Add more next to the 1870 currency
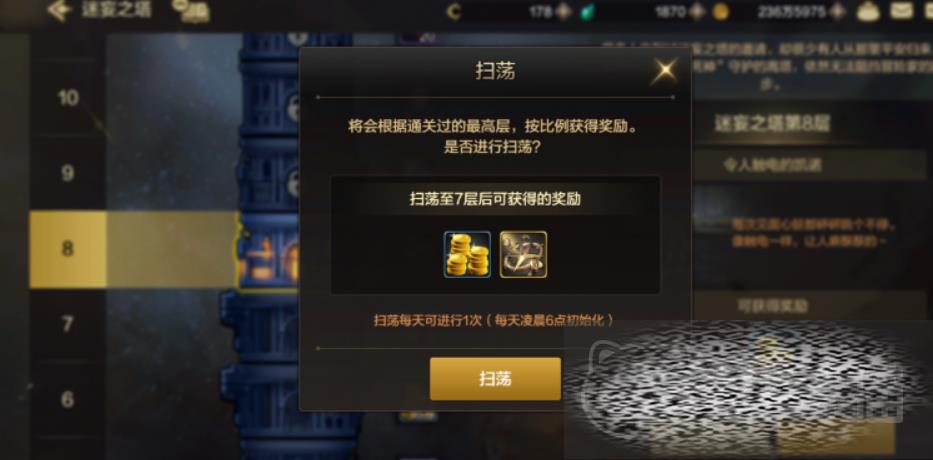 [x=697, y=11]
